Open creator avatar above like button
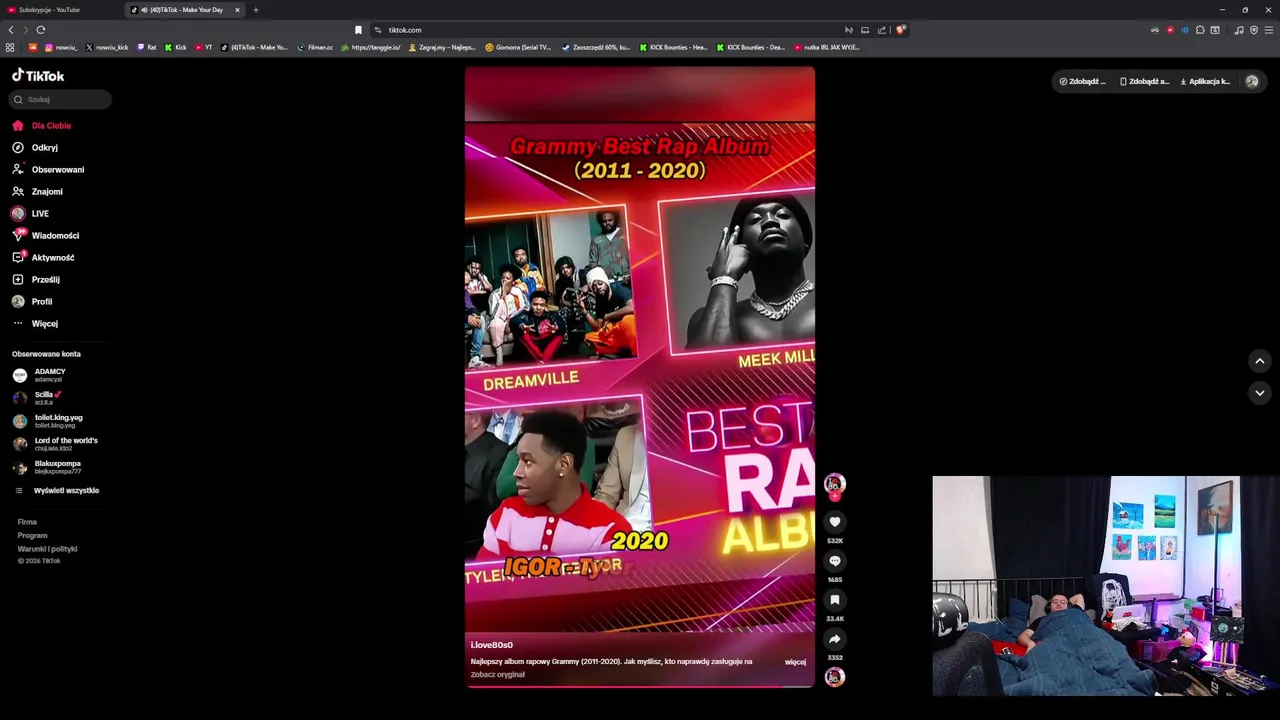The height and width of the screenshot is (720, 1280). [835, 483]
